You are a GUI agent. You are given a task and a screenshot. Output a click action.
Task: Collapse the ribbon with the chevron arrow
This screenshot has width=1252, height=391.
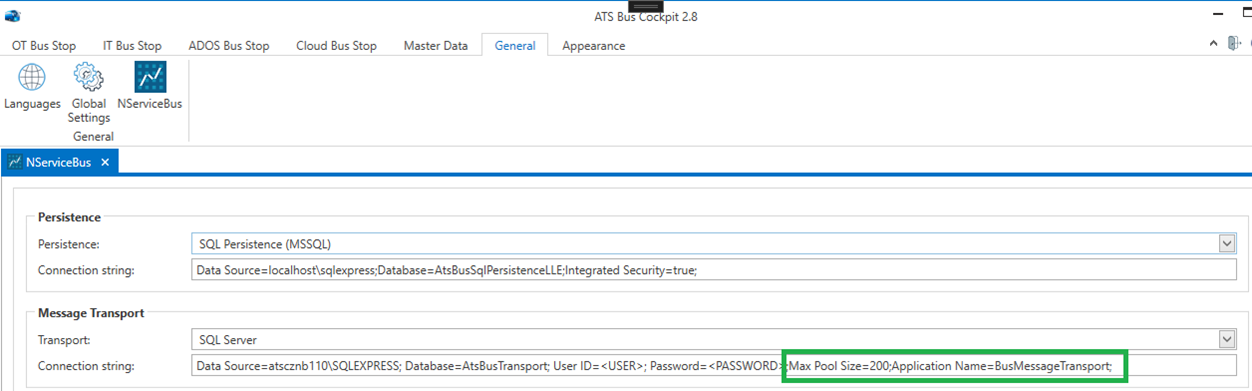tap(1212, 43)
